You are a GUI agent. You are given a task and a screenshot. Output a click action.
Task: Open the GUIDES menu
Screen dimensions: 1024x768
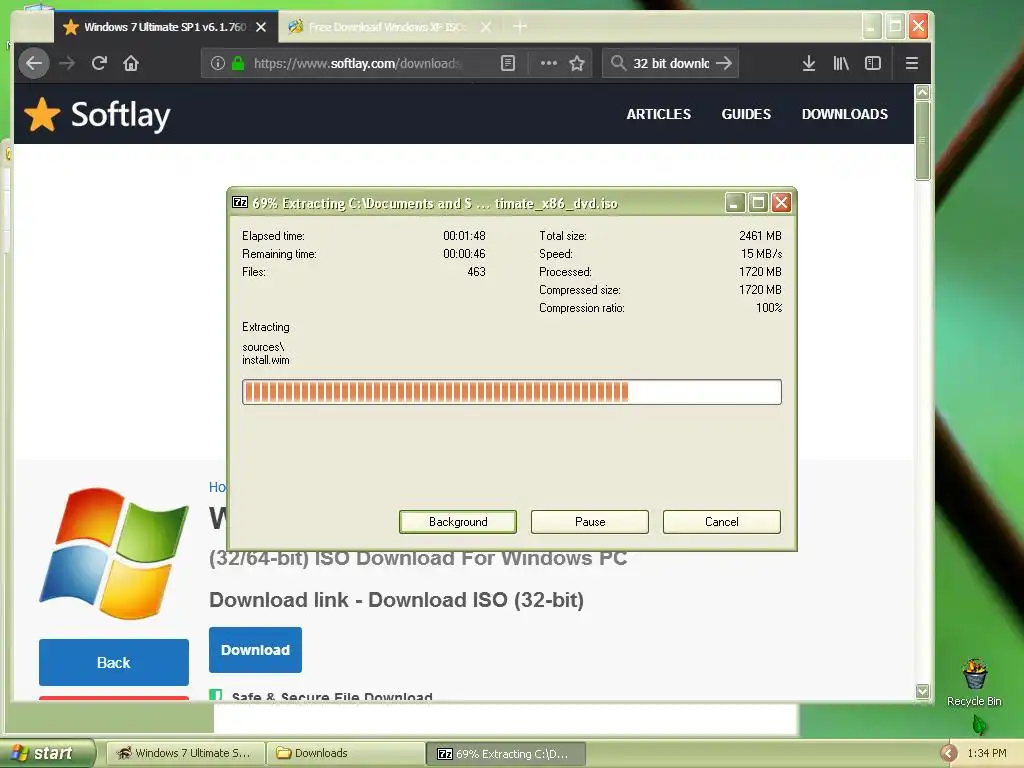(746, 114)
